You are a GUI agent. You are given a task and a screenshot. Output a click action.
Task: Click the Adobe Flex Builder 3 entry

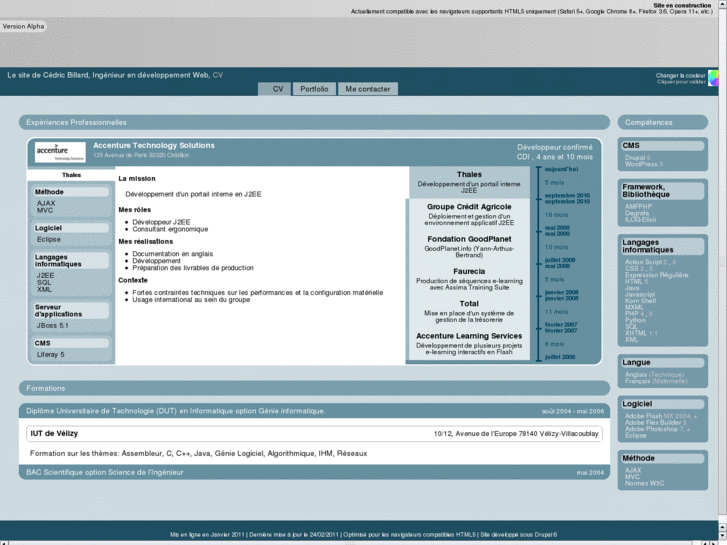pos(655,423)
